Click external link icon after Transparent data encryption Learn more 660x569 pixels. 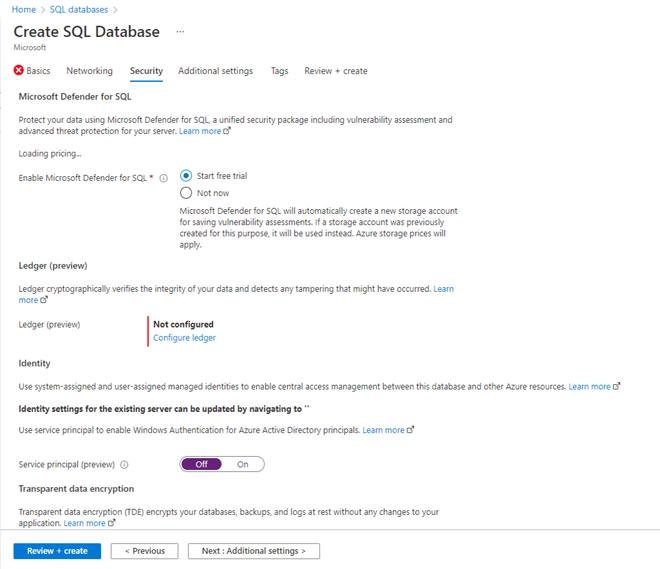click(112, 523)
